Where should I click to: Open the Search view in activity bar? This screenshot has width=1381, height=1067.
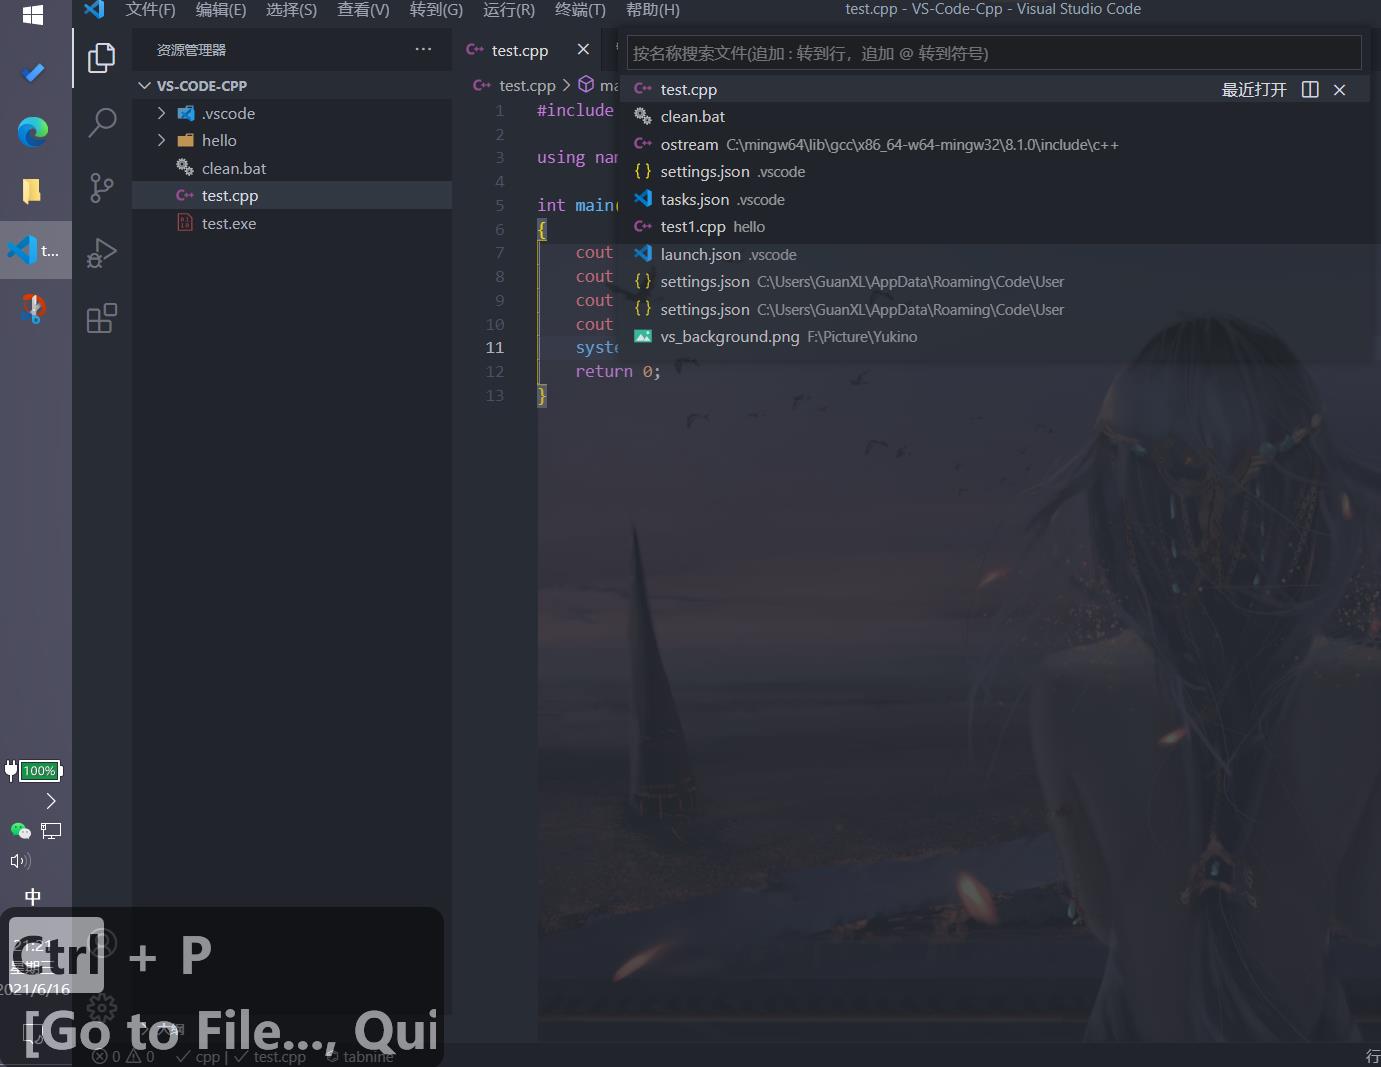coord(101,123)
